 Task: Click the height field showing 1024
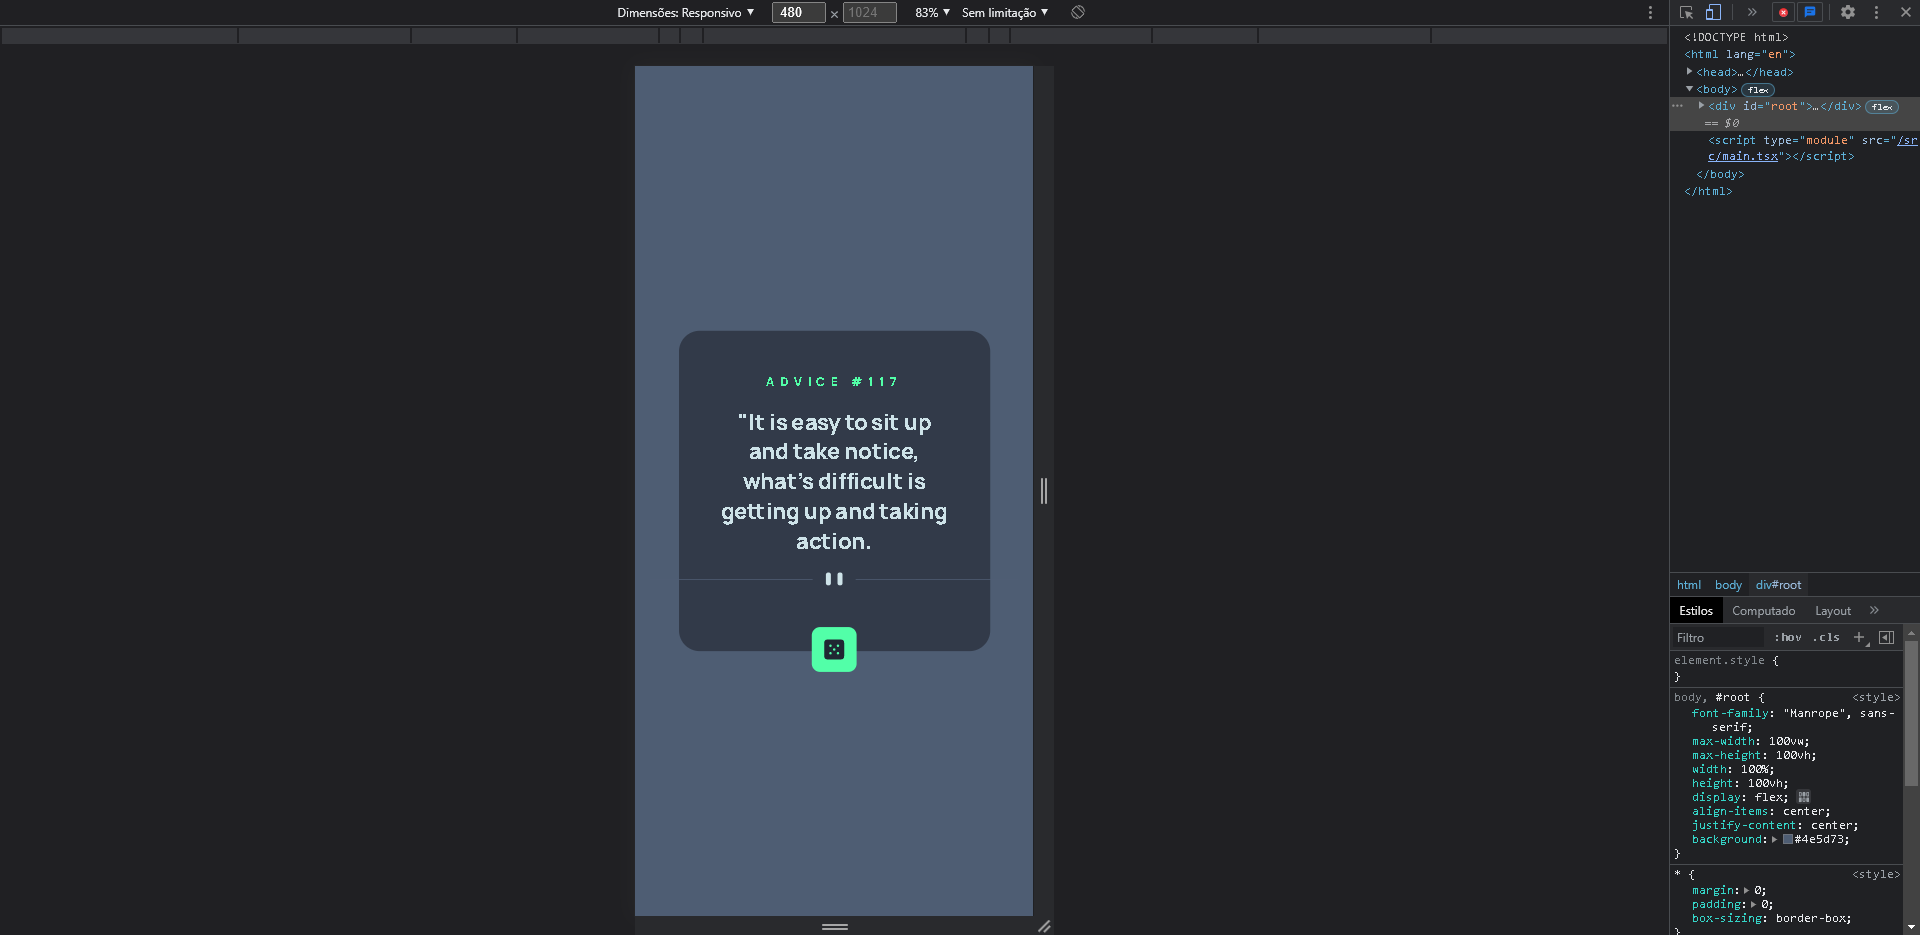click(869, 12)
